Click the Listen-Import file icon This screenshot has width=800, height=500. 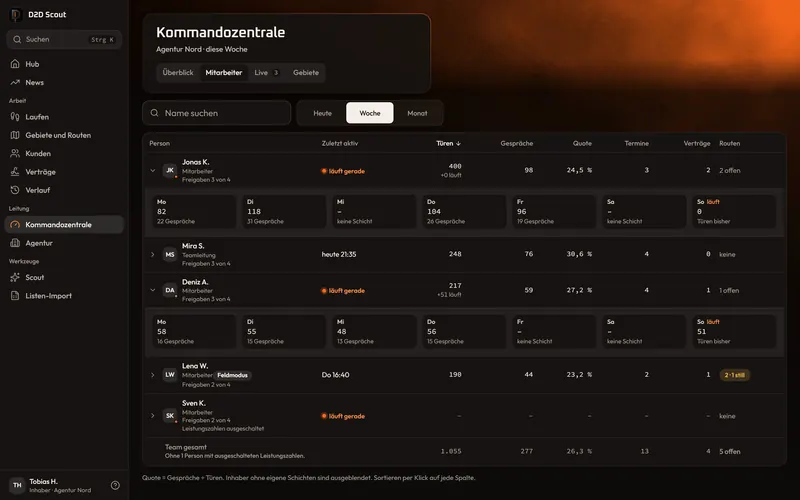point(15,296)
